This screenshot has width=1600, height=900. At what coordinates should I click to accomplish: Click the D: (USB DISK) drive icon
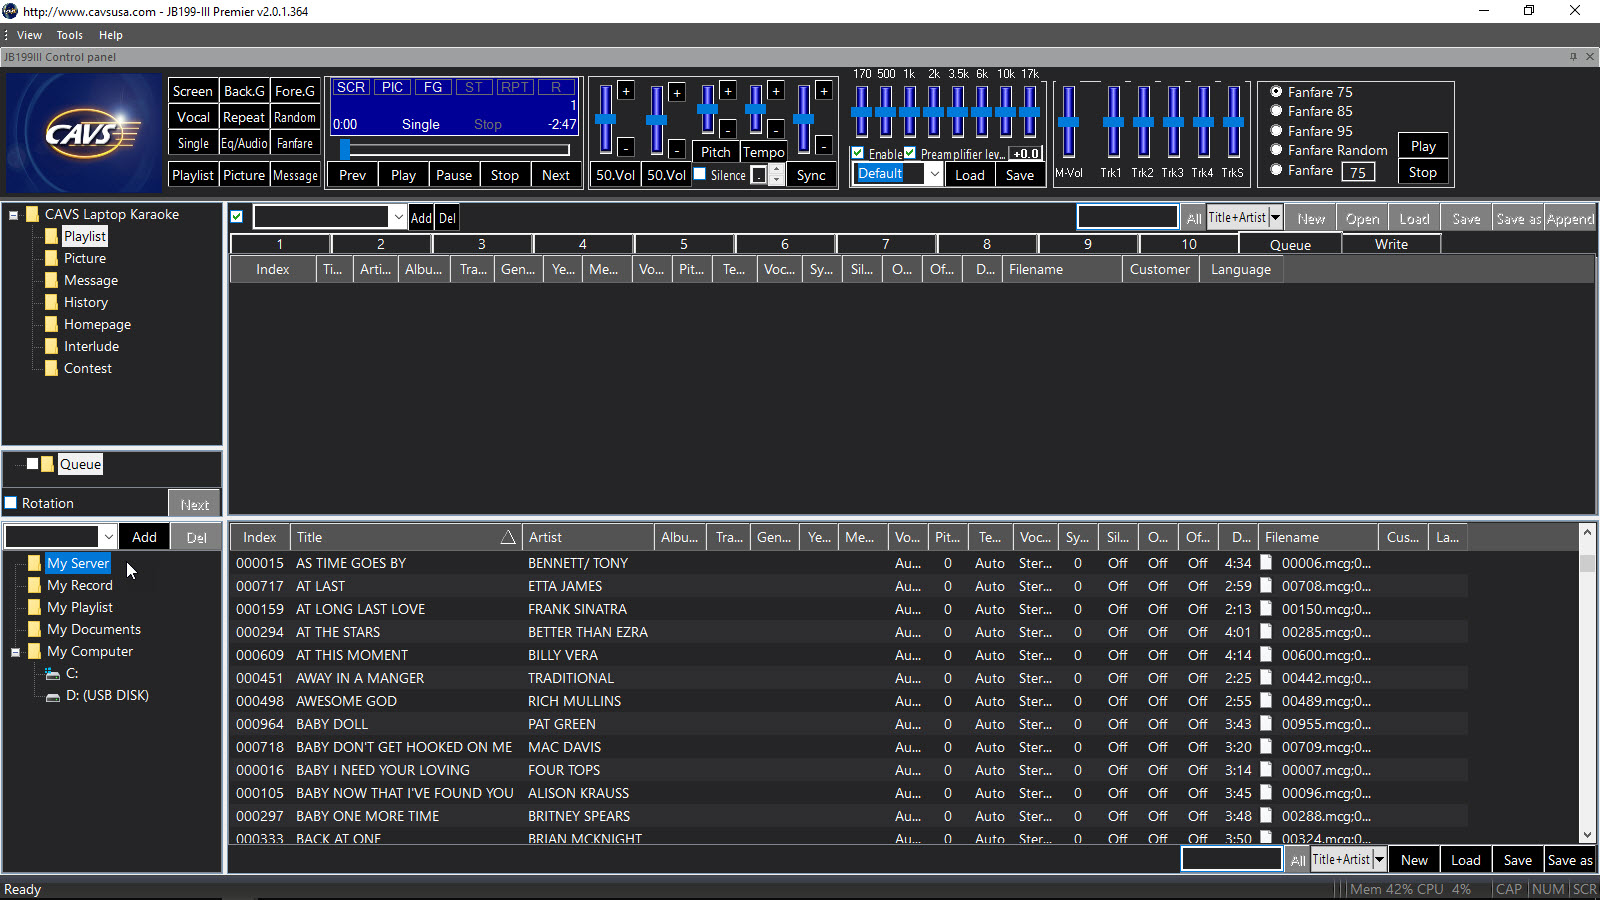coord(53,696)
